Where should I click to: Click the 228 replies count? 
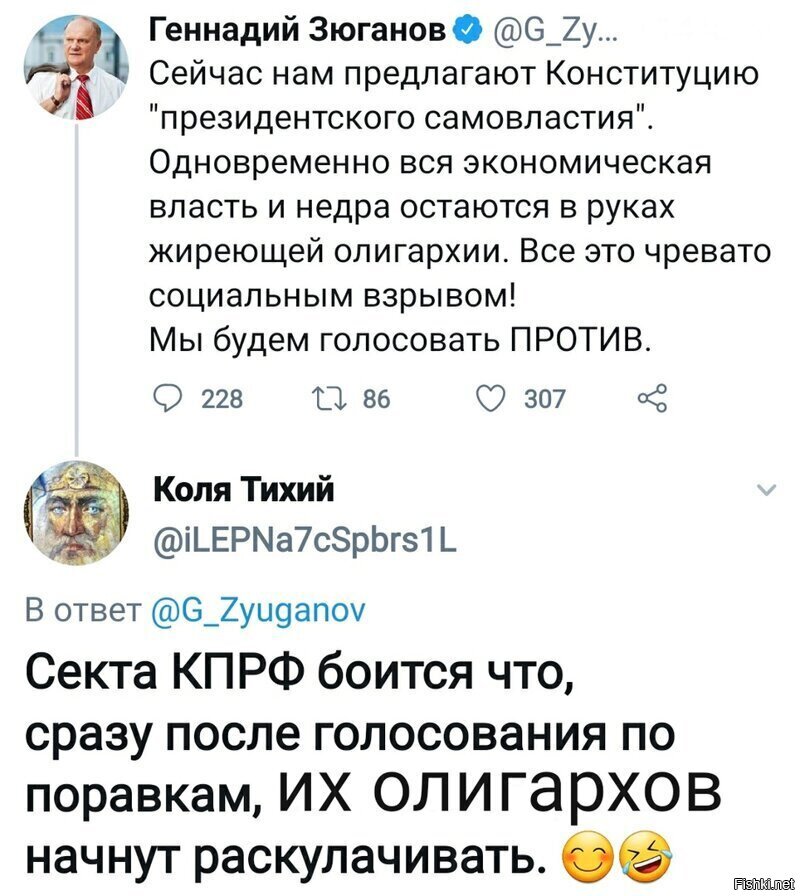222,399
